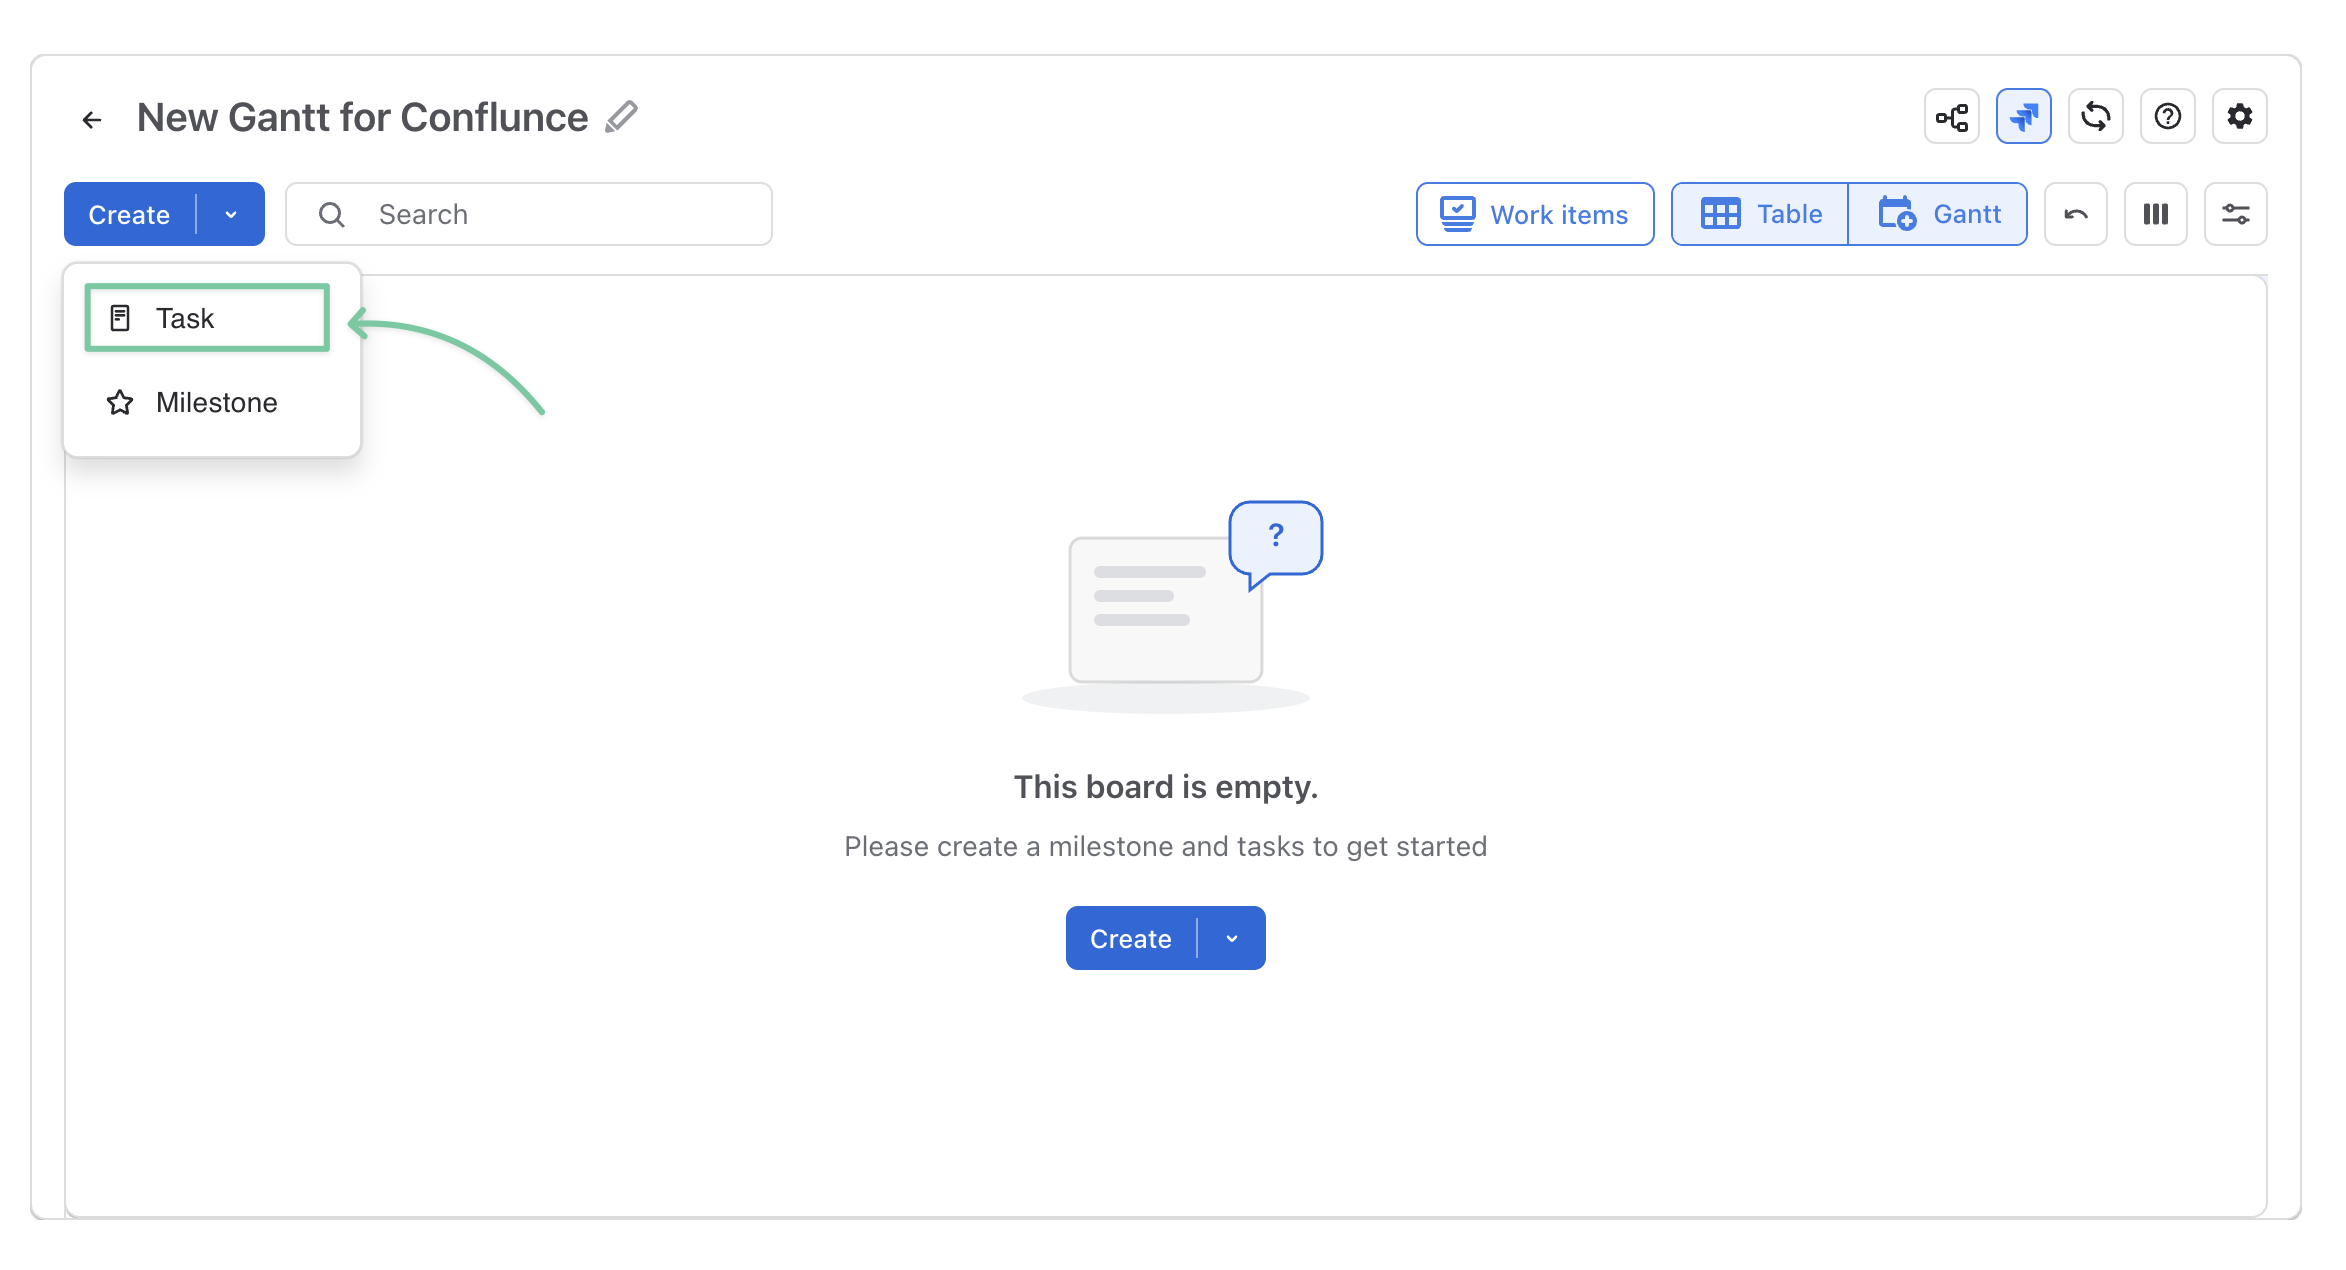Switch to Gantt view
The height and width of the screenshot is (1270, 2346).
(1938, 214)
